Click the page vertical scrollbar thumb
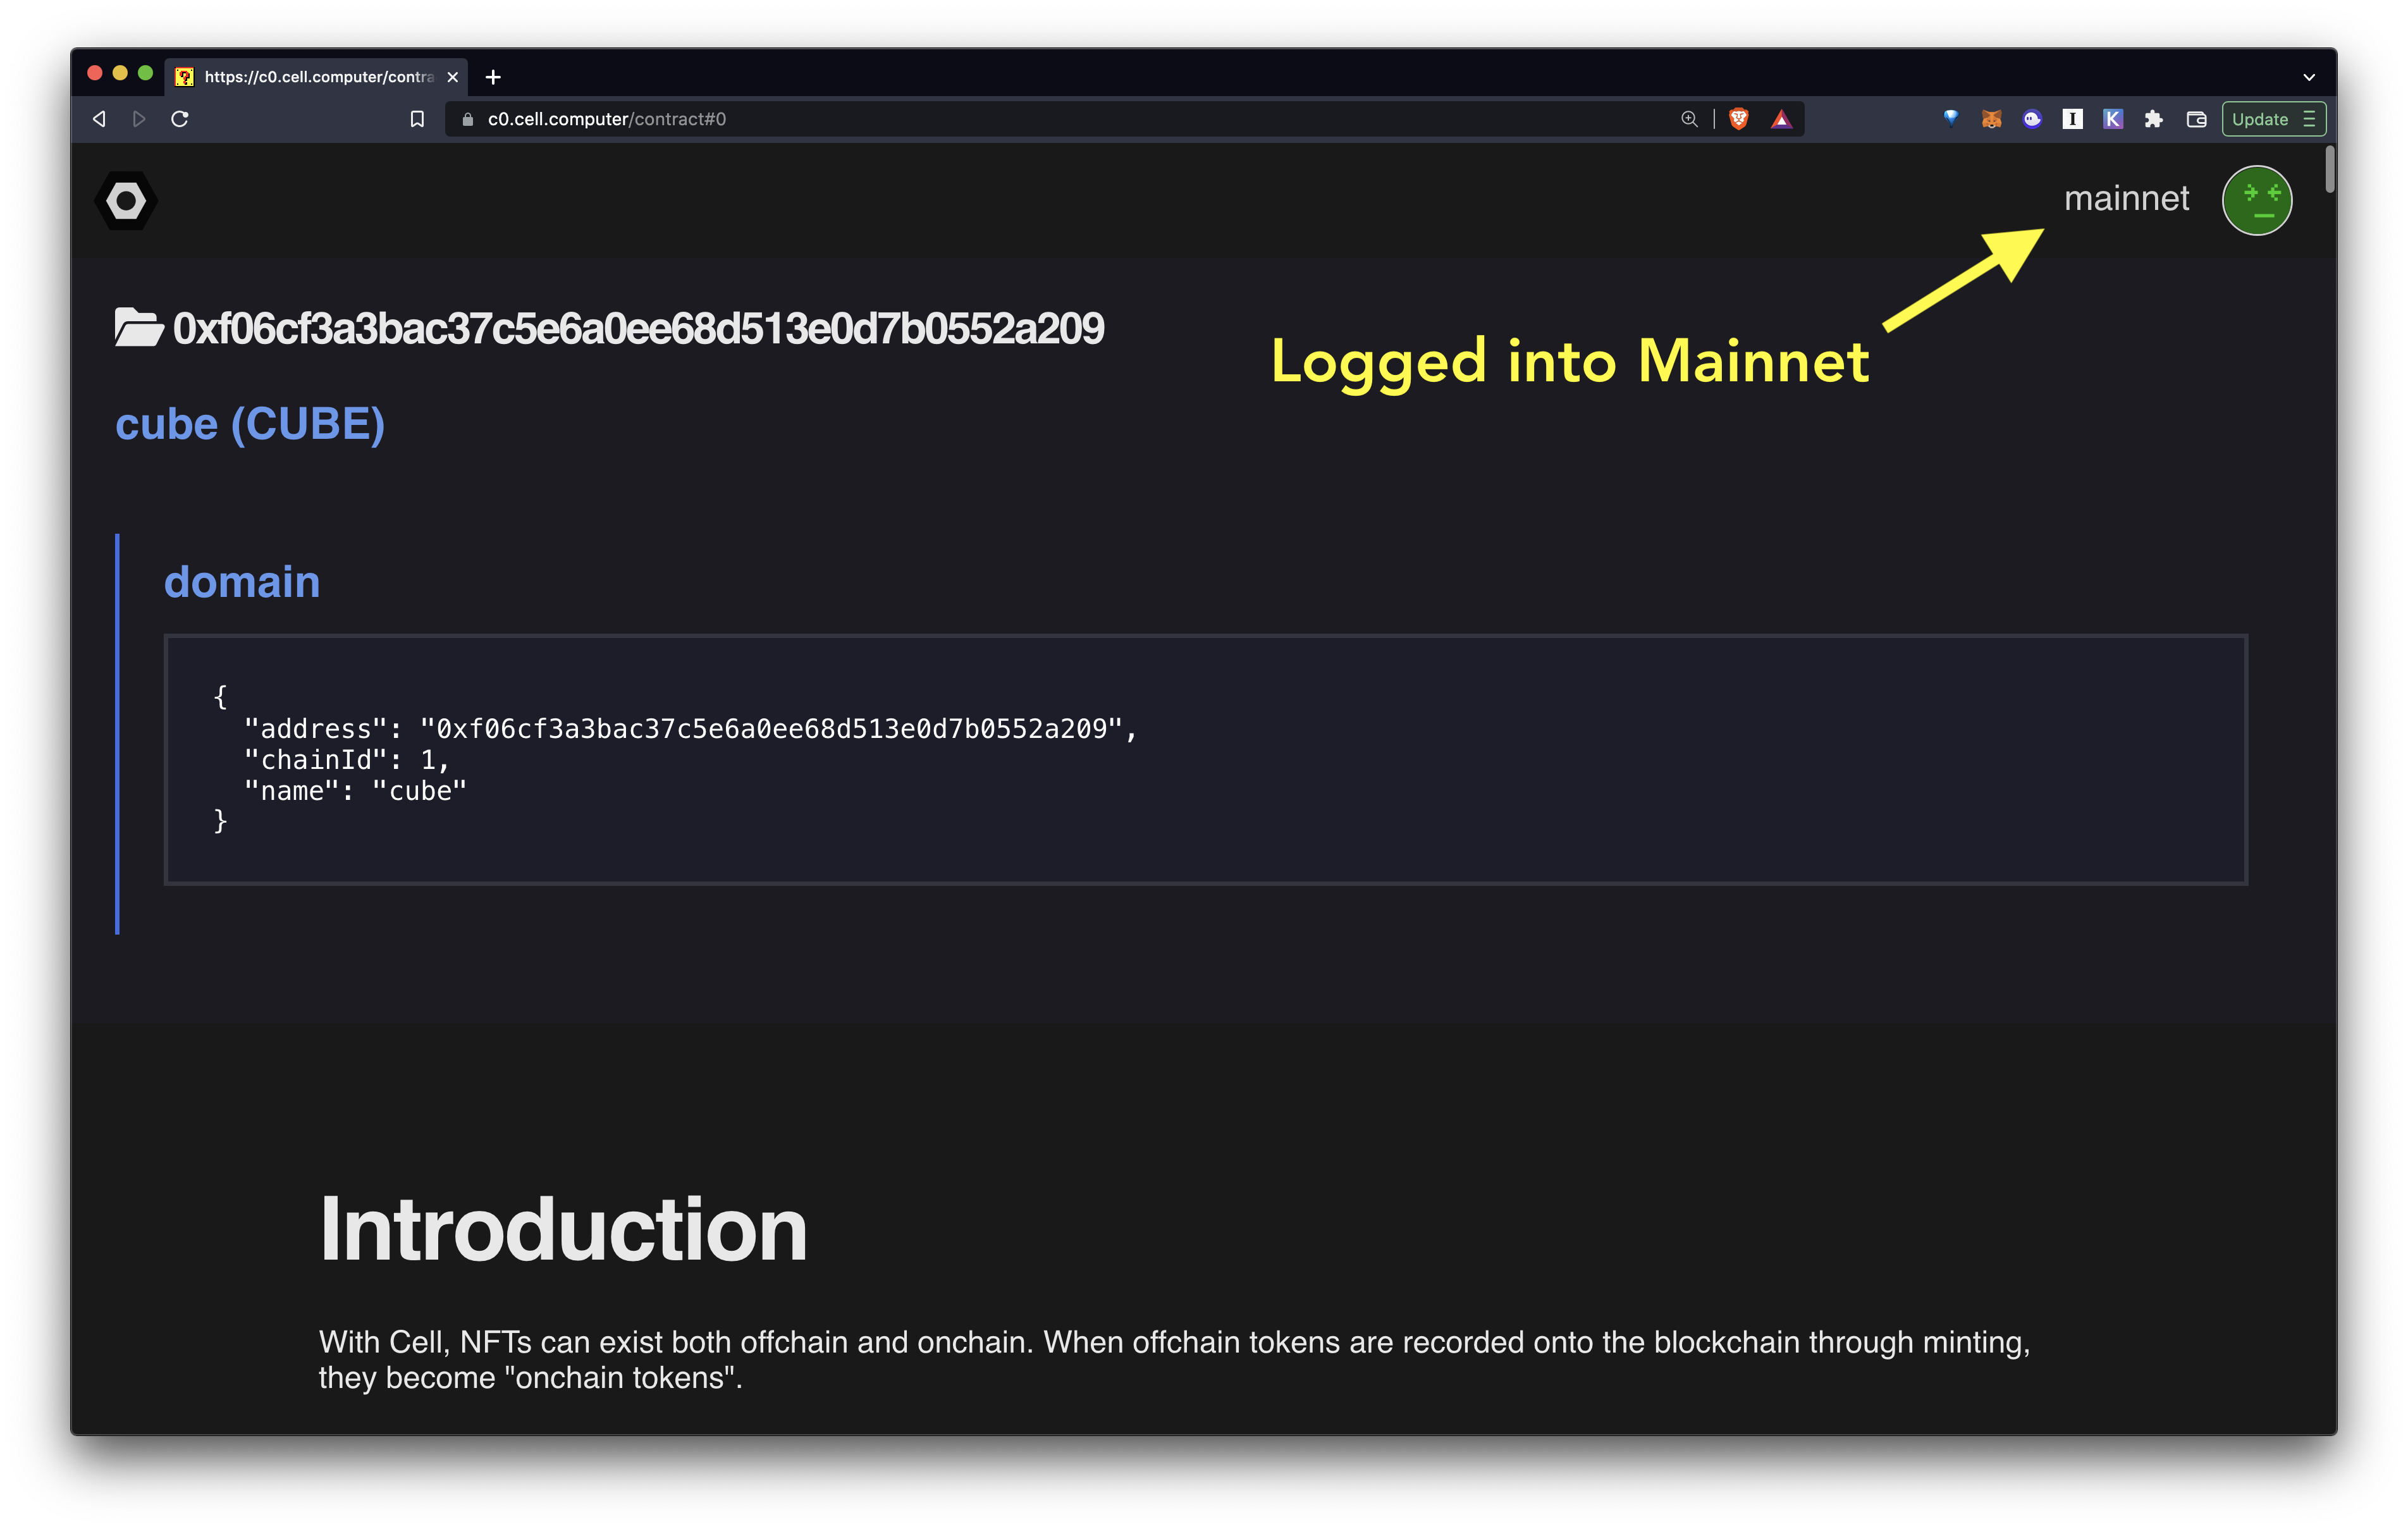 (2329, 170)
